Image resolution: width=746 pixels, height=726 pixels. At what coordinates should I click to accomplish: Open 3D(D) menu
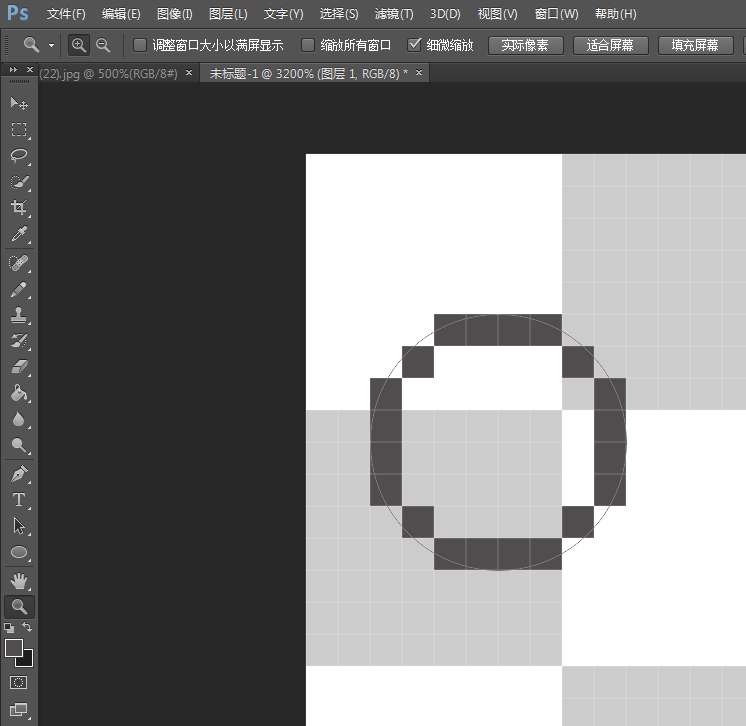pyautogui.click(x=445, y=14)
